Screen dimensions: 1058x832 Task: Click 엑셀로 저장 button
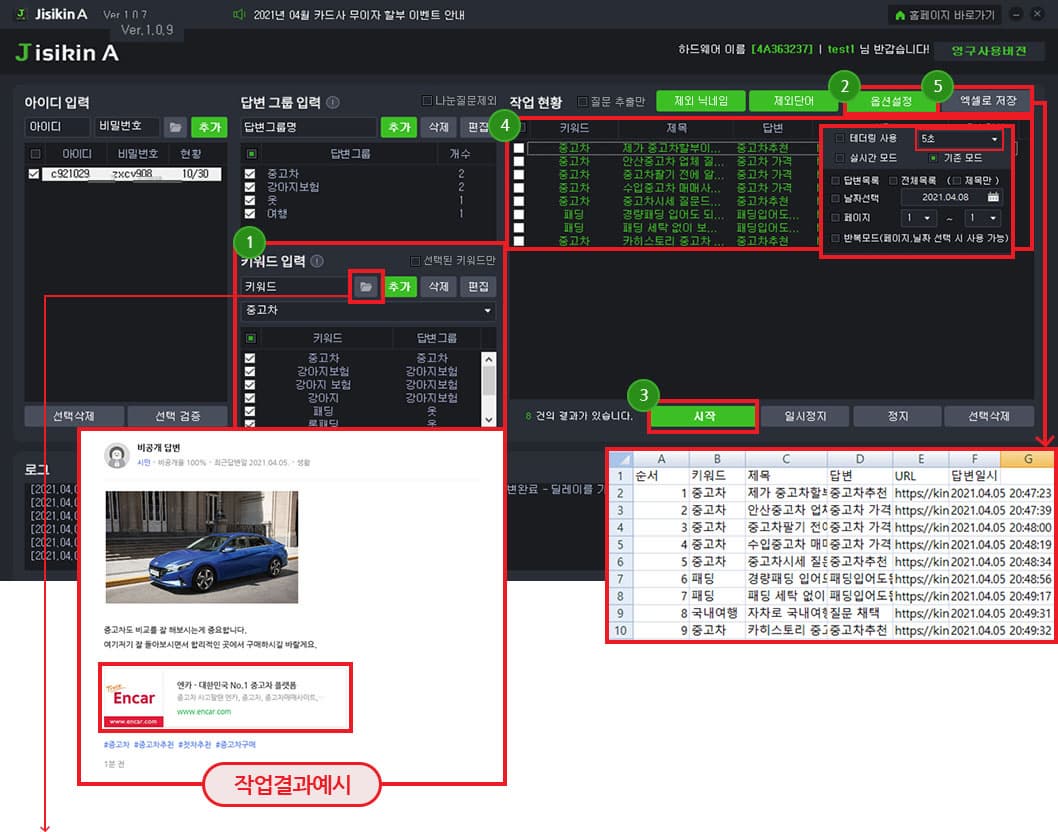988,101
